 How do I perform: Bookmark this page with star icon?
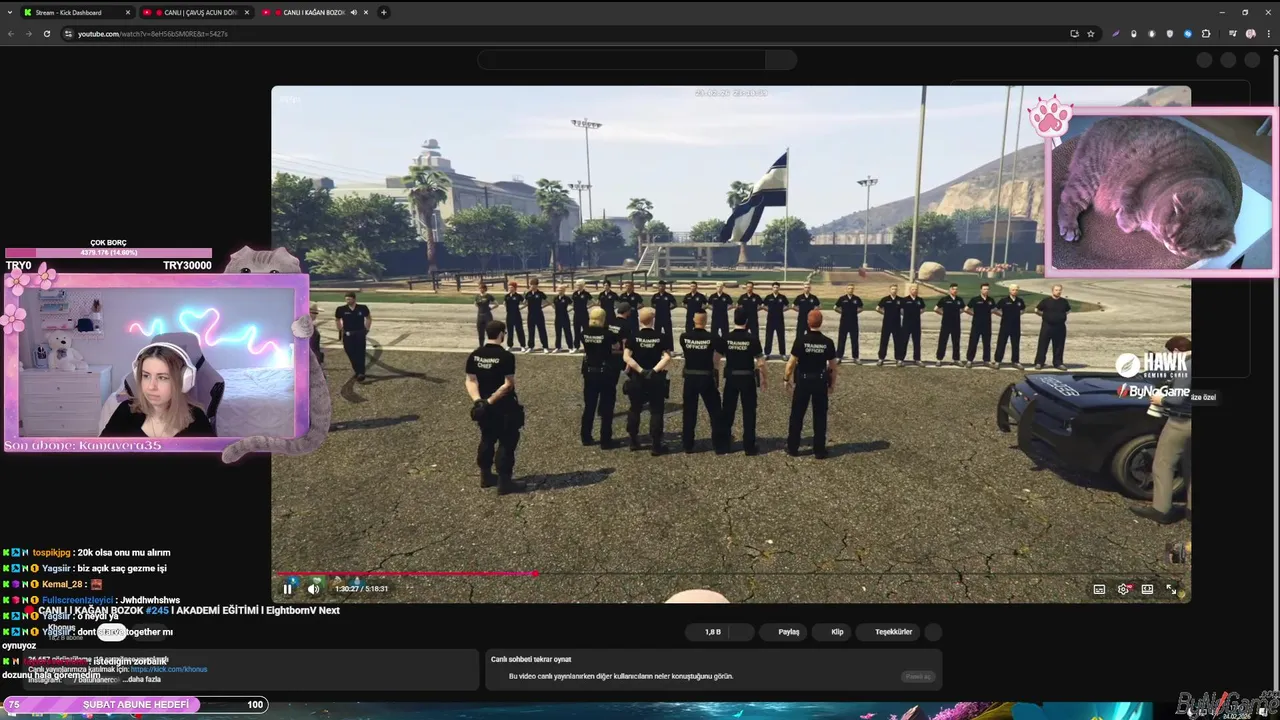(x=1090, y=33)
